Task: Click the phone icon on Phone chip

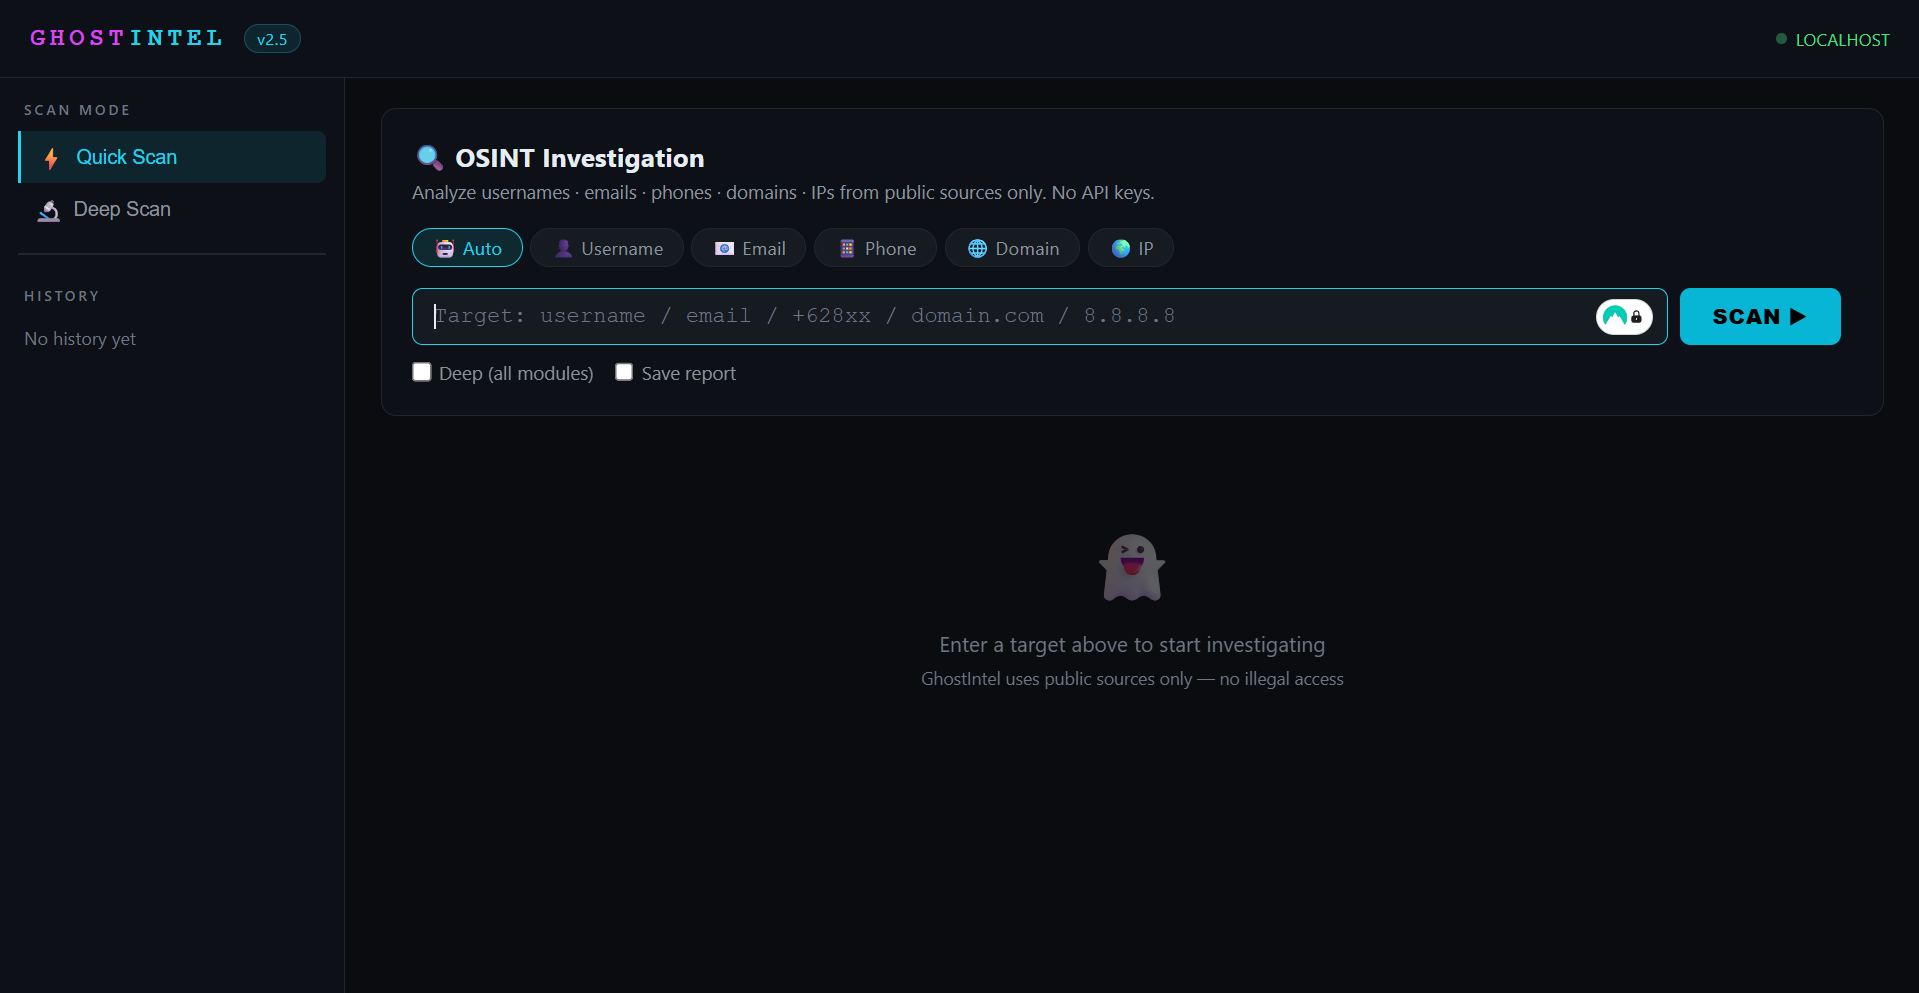Action: [x=847, y=249]
